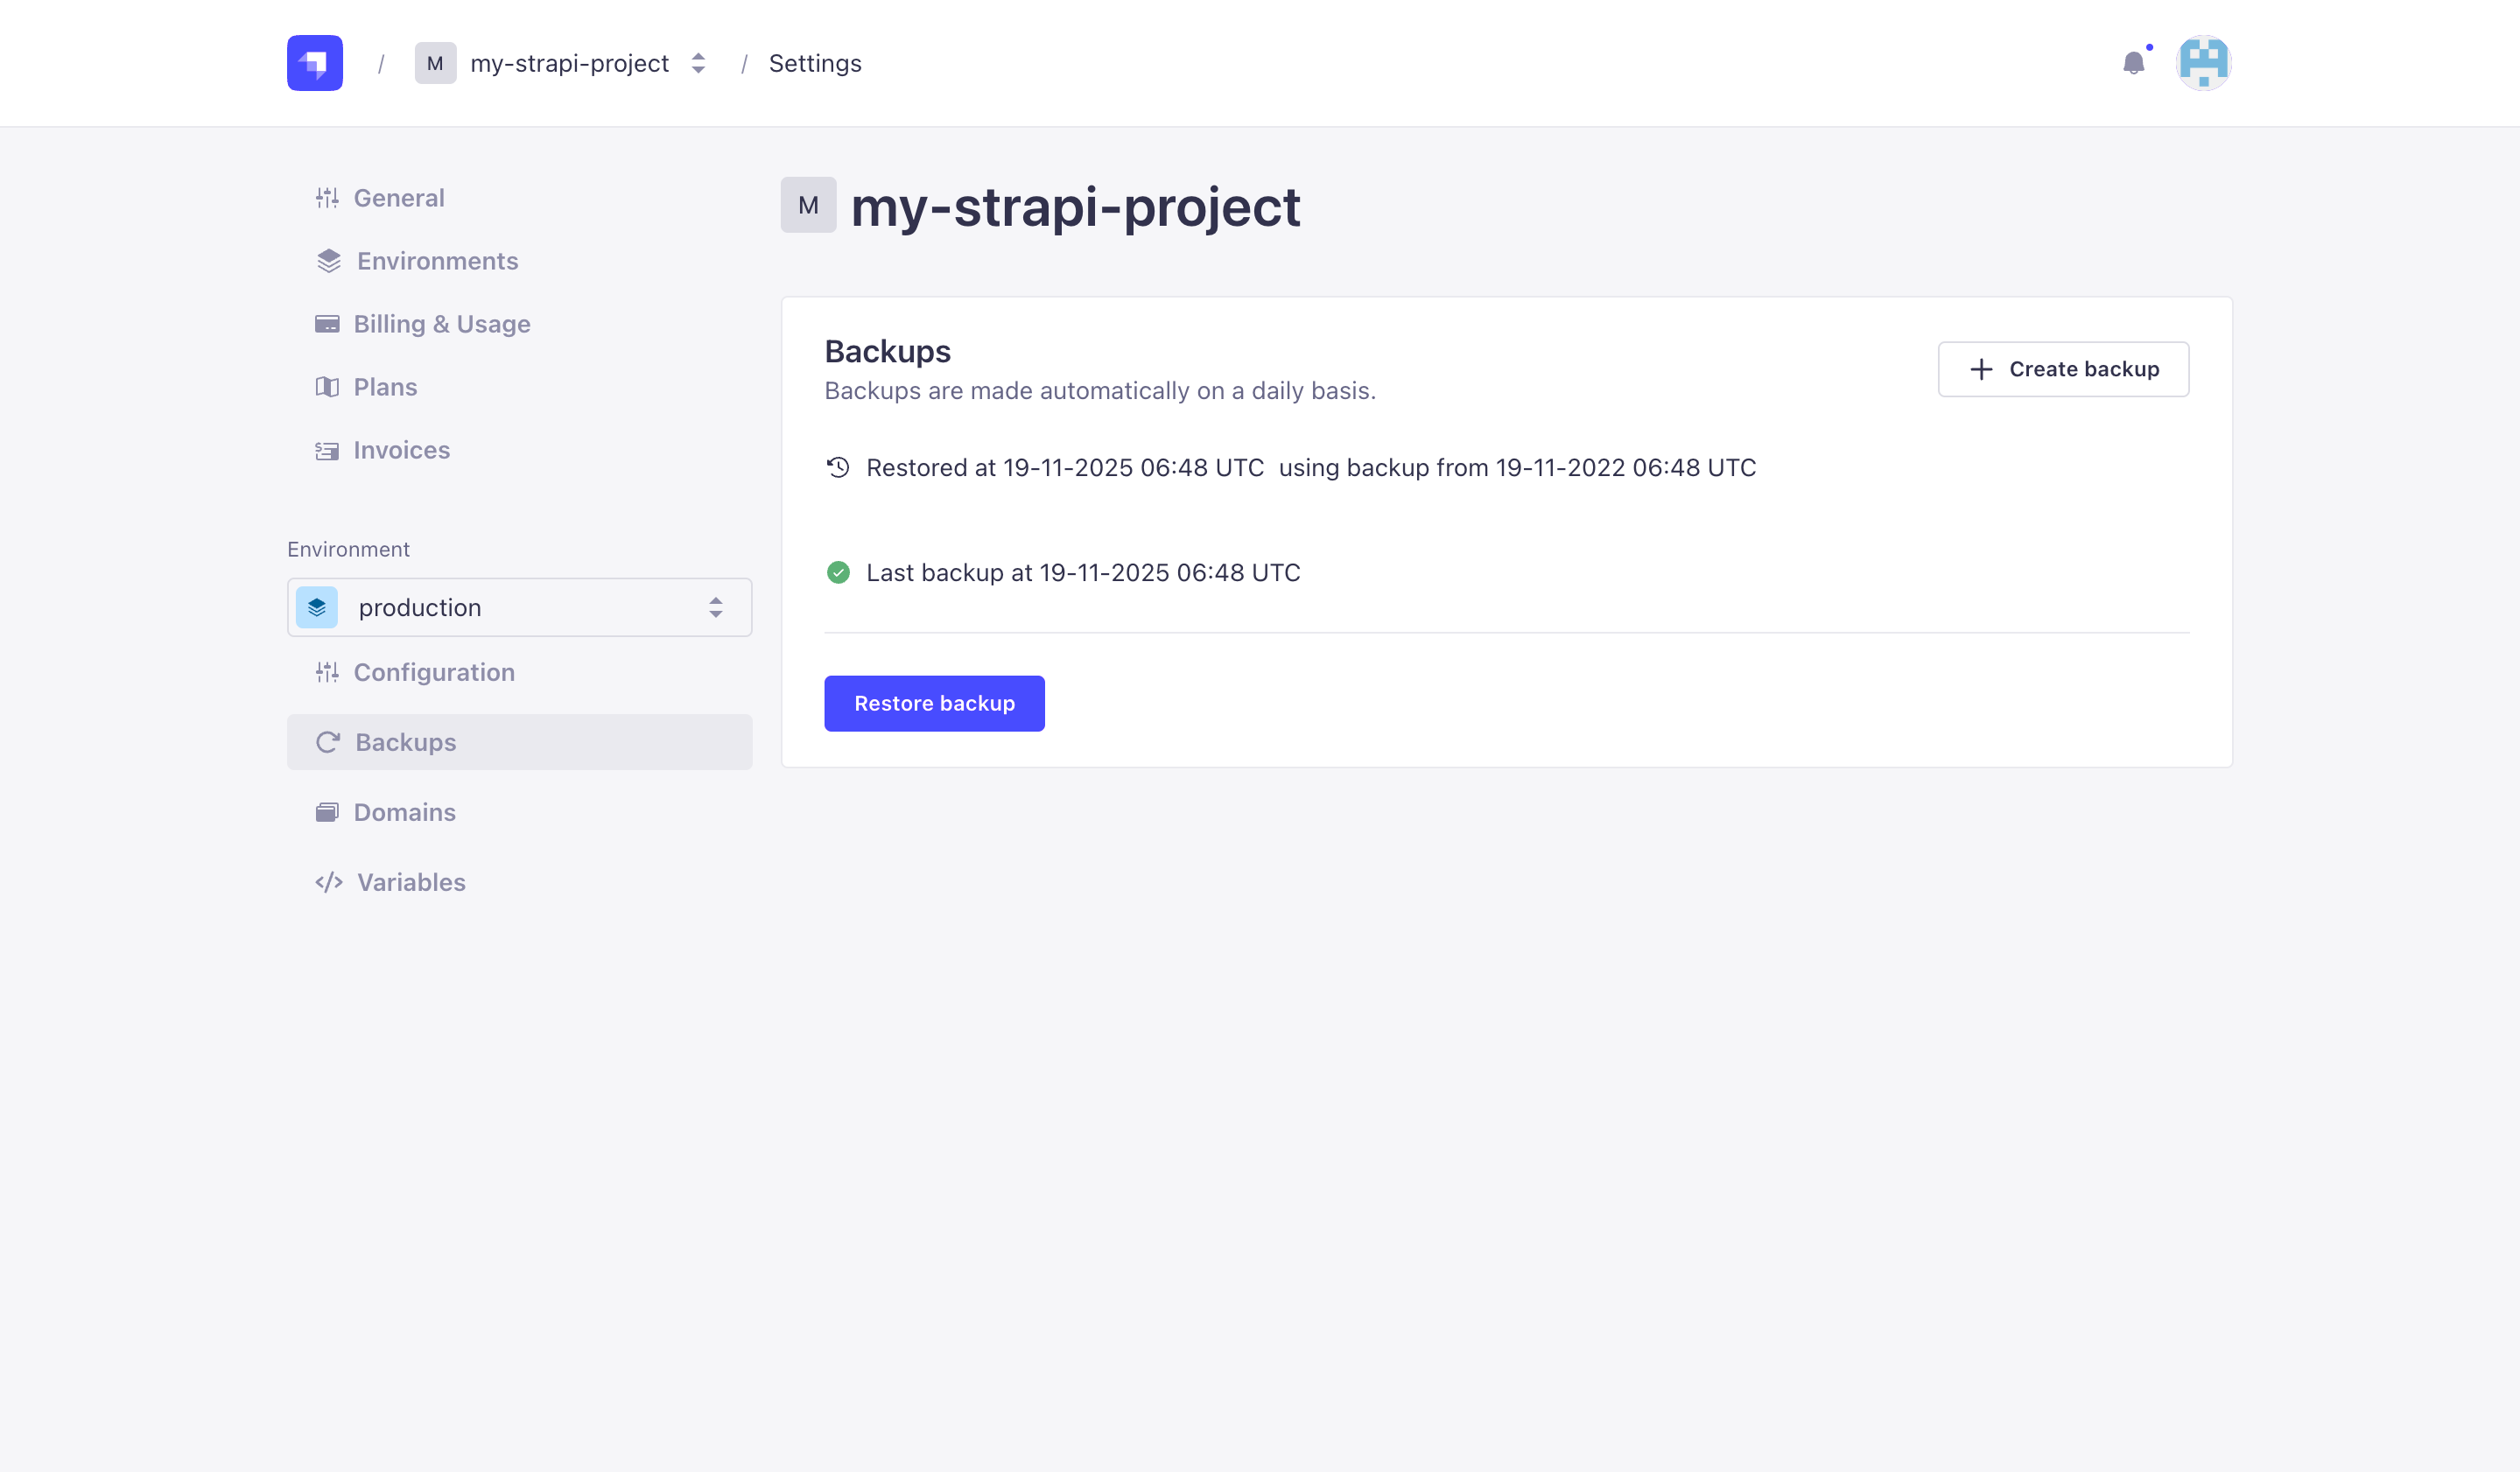Open the notifications bell

(x=2133, y=63)
